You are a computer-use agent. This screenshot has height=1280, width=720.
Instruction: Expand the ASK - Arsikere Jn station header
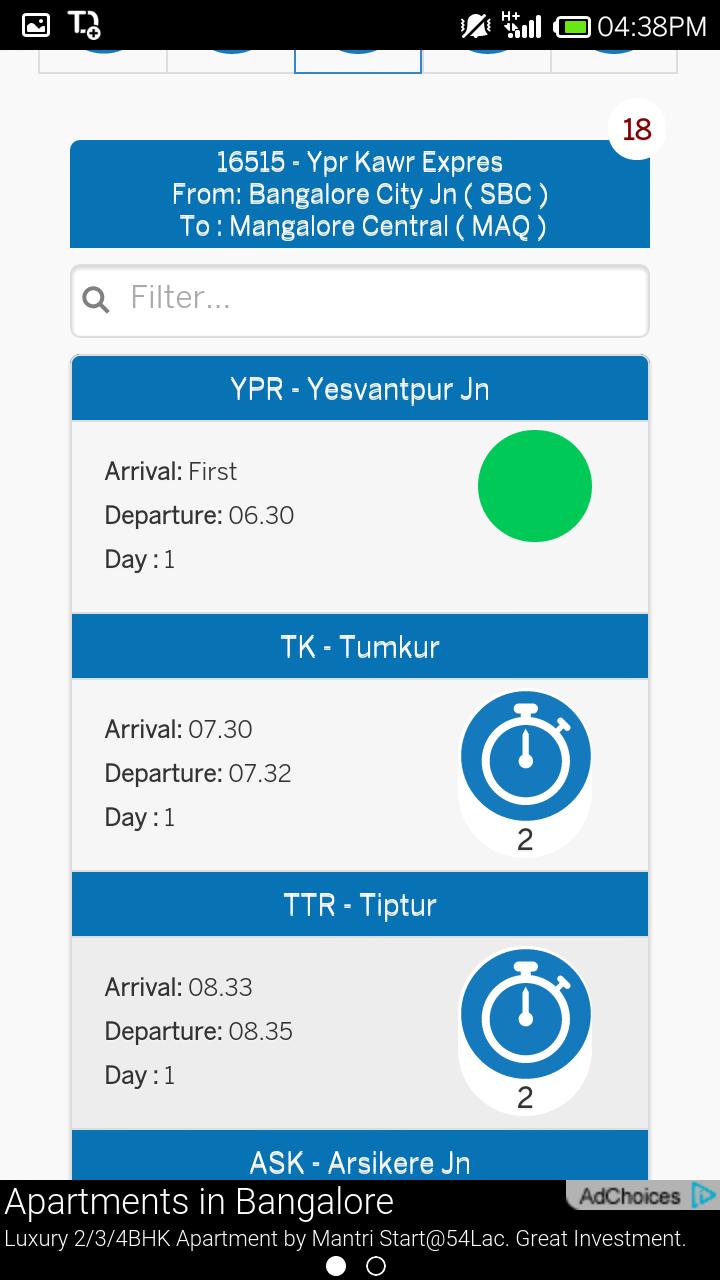[x=359, y=1161]
